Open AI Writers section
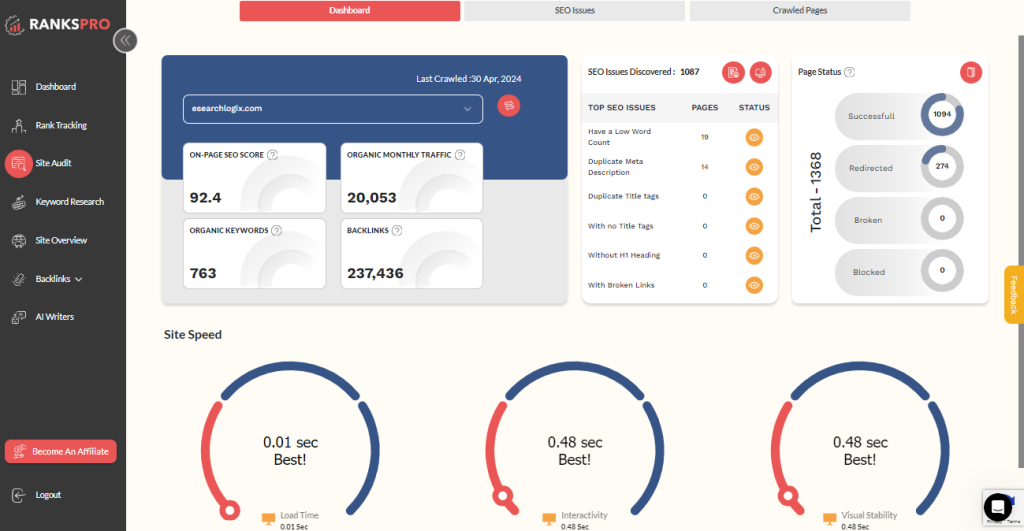Screen dimensions: 1024x531 click(54, 317)
